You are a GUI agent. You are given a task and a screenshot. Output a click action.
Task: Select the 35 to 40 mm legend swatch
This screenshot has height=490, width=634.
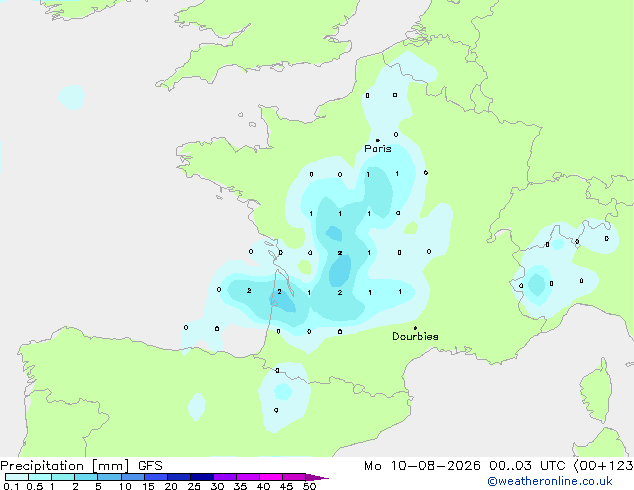click(248, 477)
